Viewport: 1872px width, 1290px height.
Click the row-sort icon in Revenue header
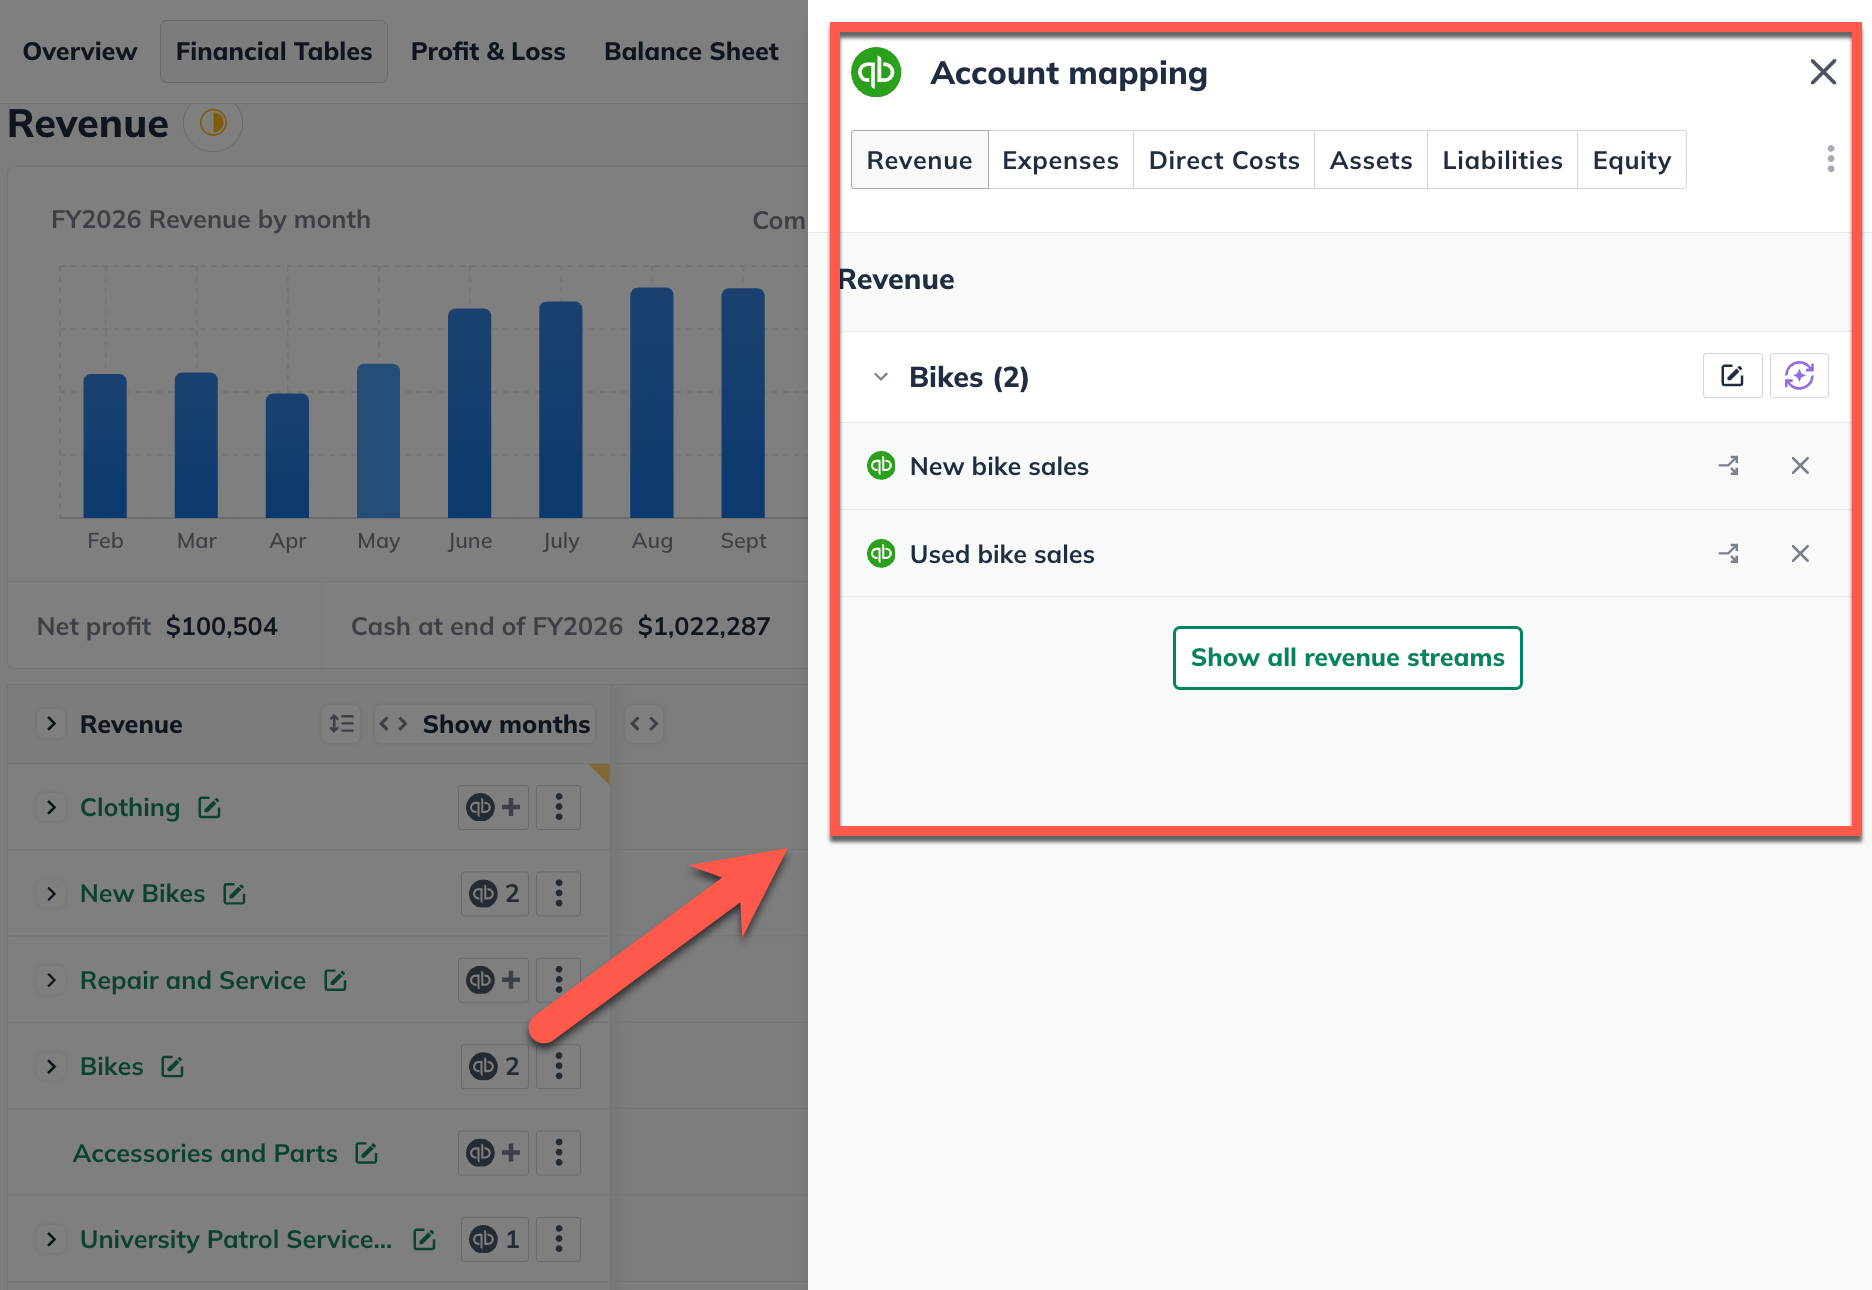click(341, 724)
